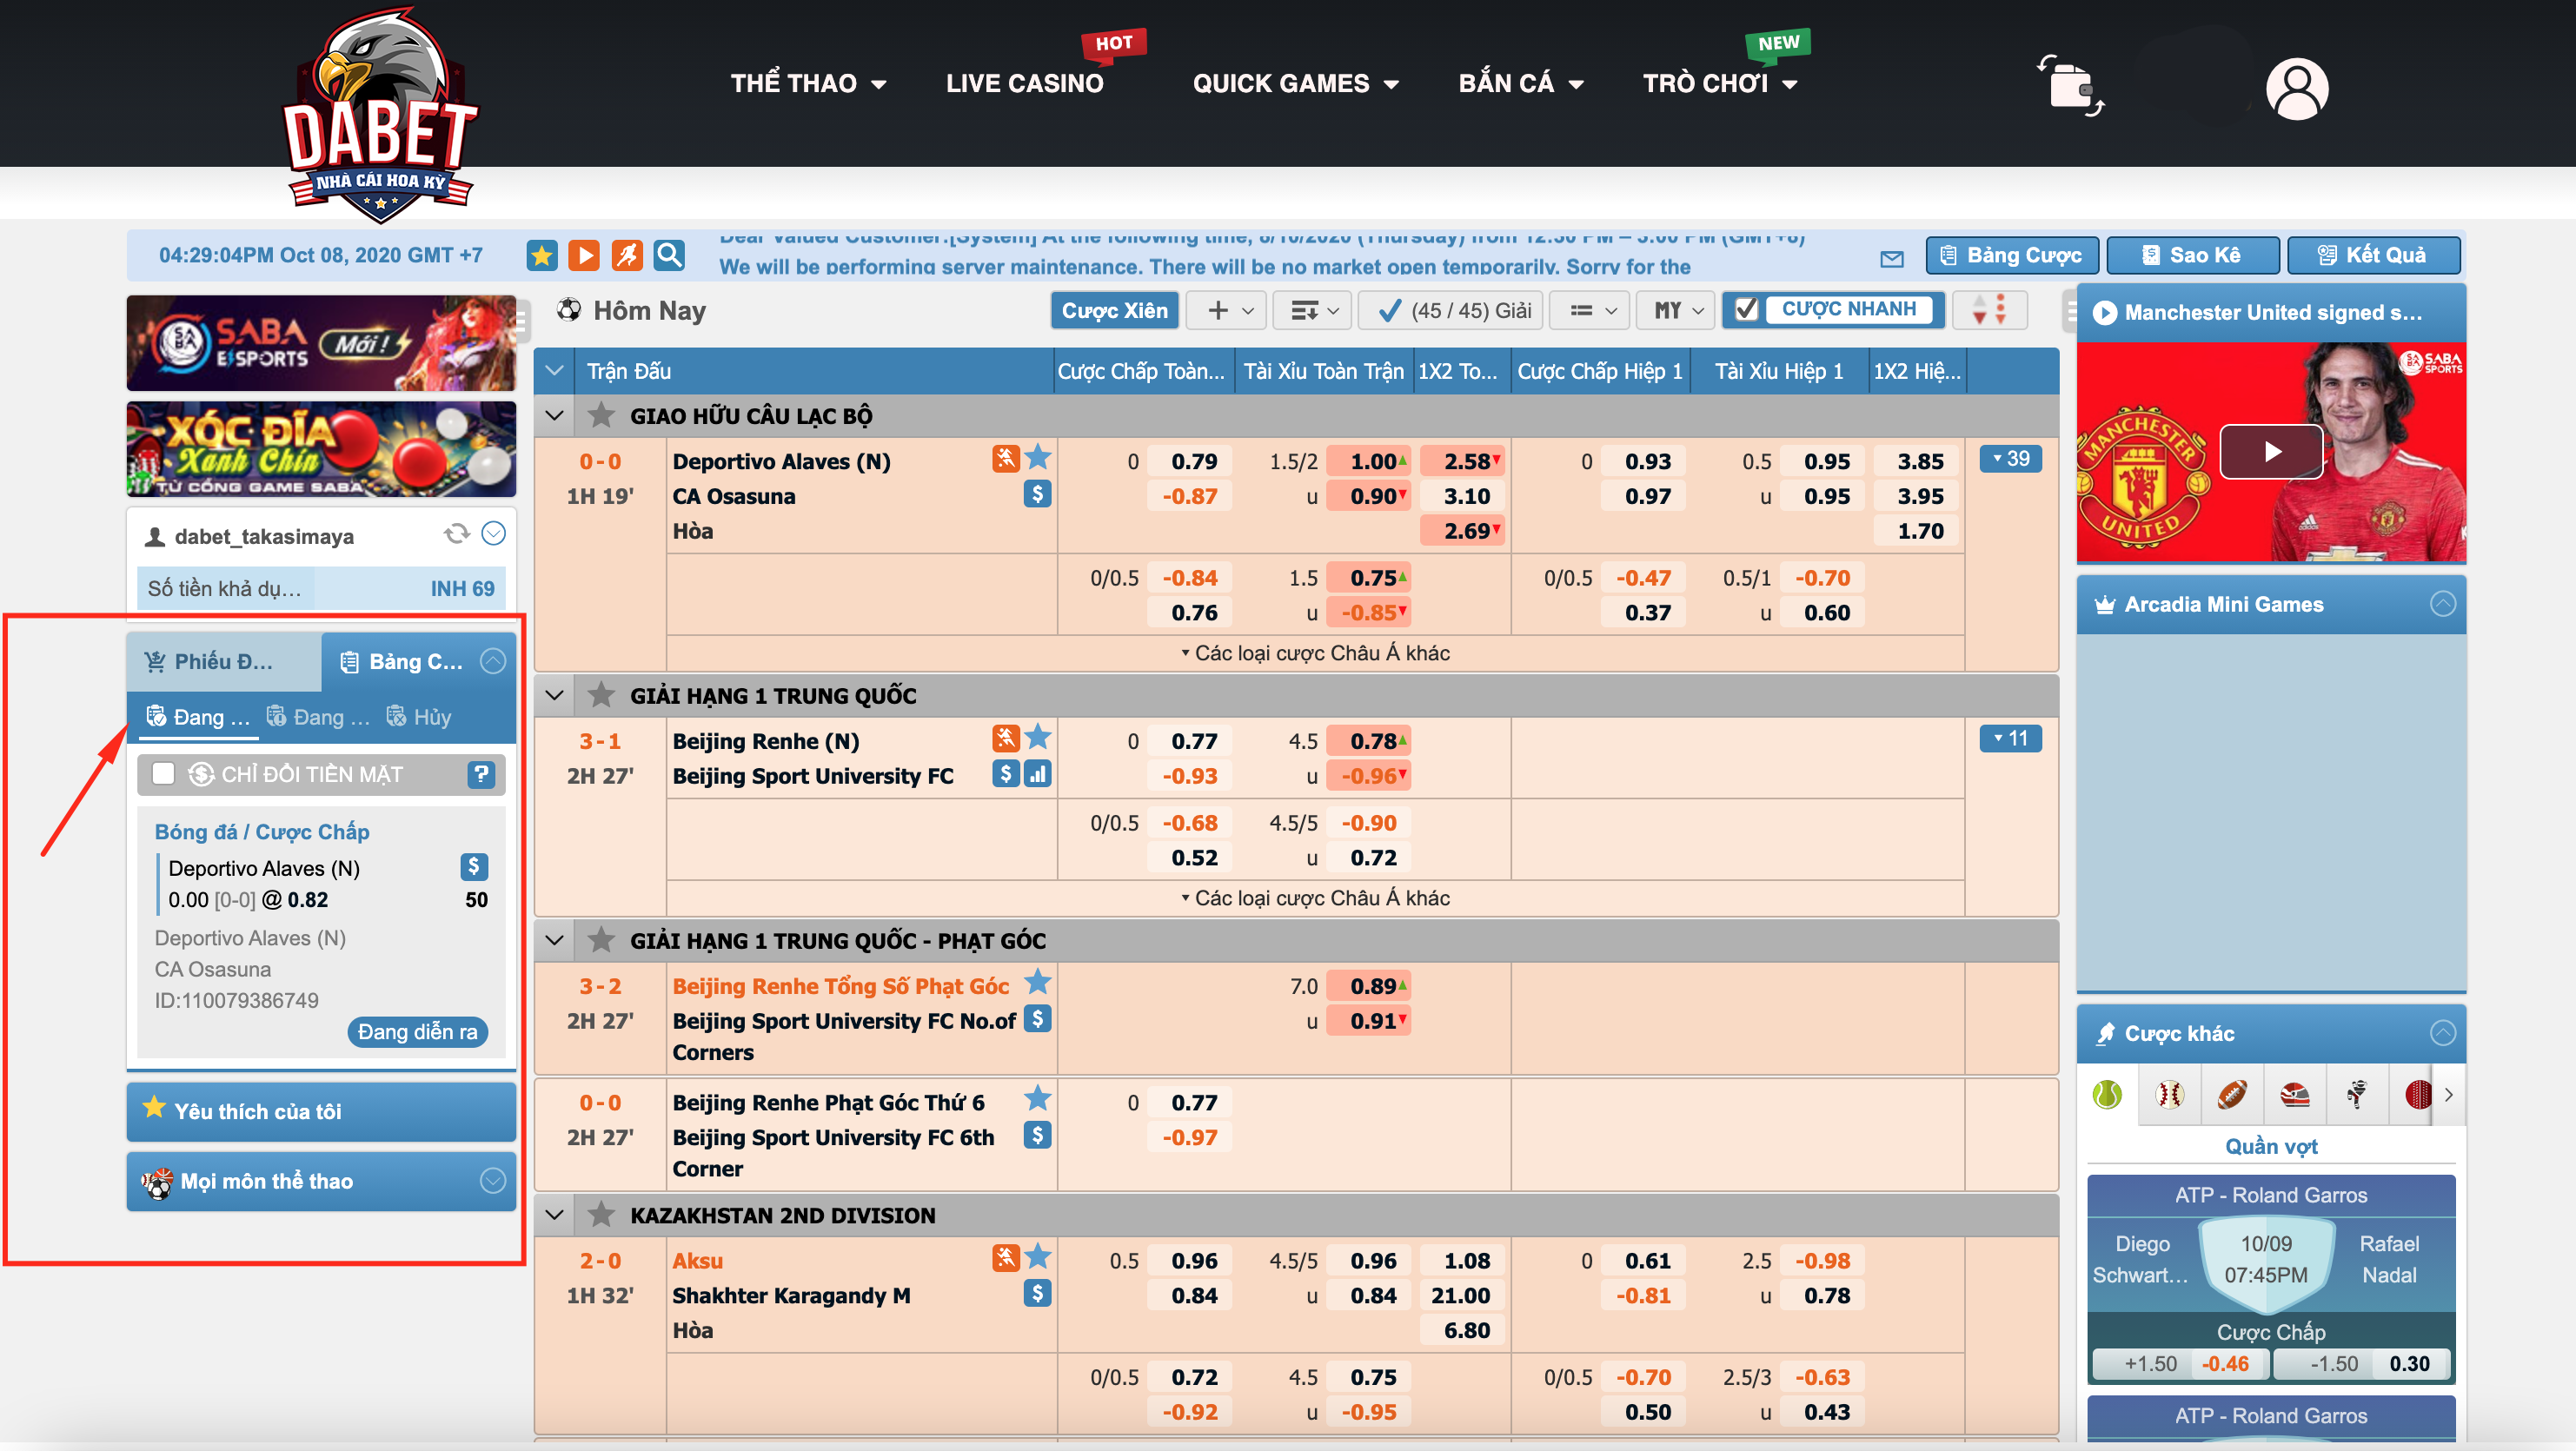
Task: Collapse all matches with the Trận Đấu header chevron
Action: (x=555, y=371)
